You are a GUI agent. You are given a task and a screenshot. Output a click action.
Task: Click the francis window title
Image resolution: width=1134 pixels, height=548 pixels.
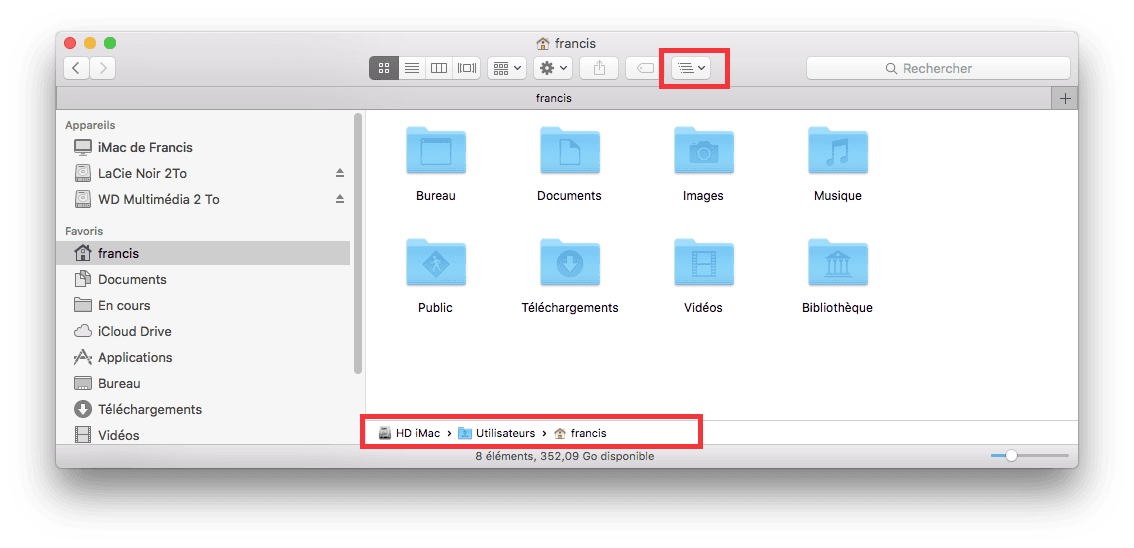point(566,43)
